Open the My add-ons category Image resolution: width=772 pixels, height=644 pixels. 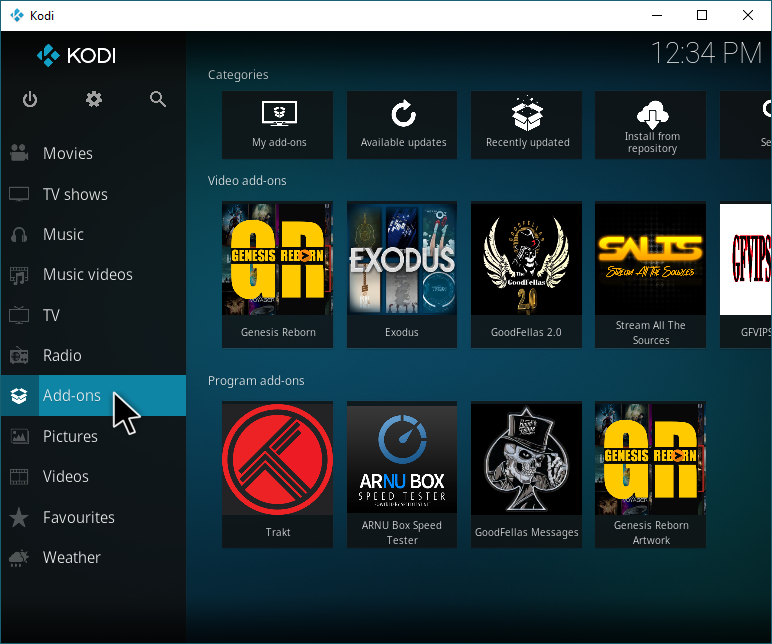coord(277,125)
